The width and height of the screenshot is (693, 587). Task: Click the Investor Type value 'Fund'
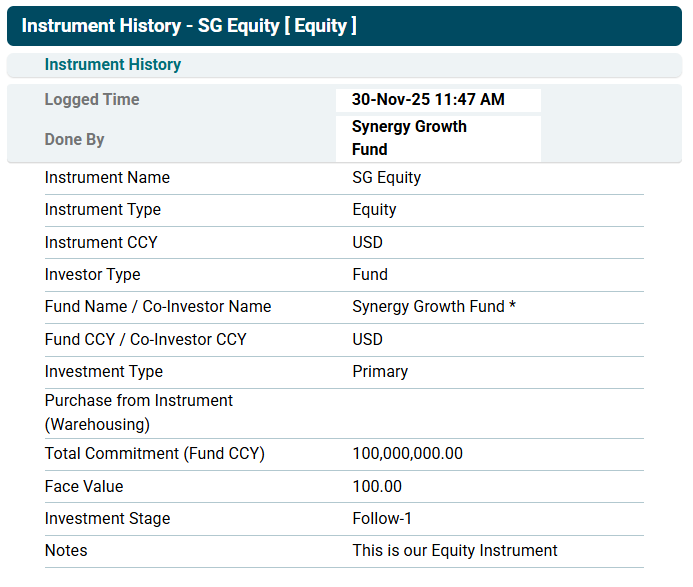[x=370, y=275]
